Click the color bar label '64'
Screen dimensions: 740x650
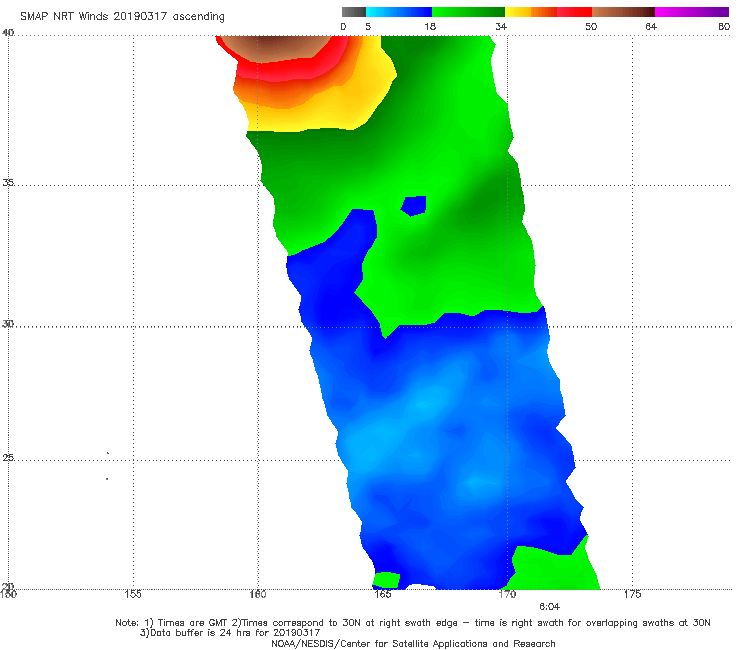[x=651, y=26]
